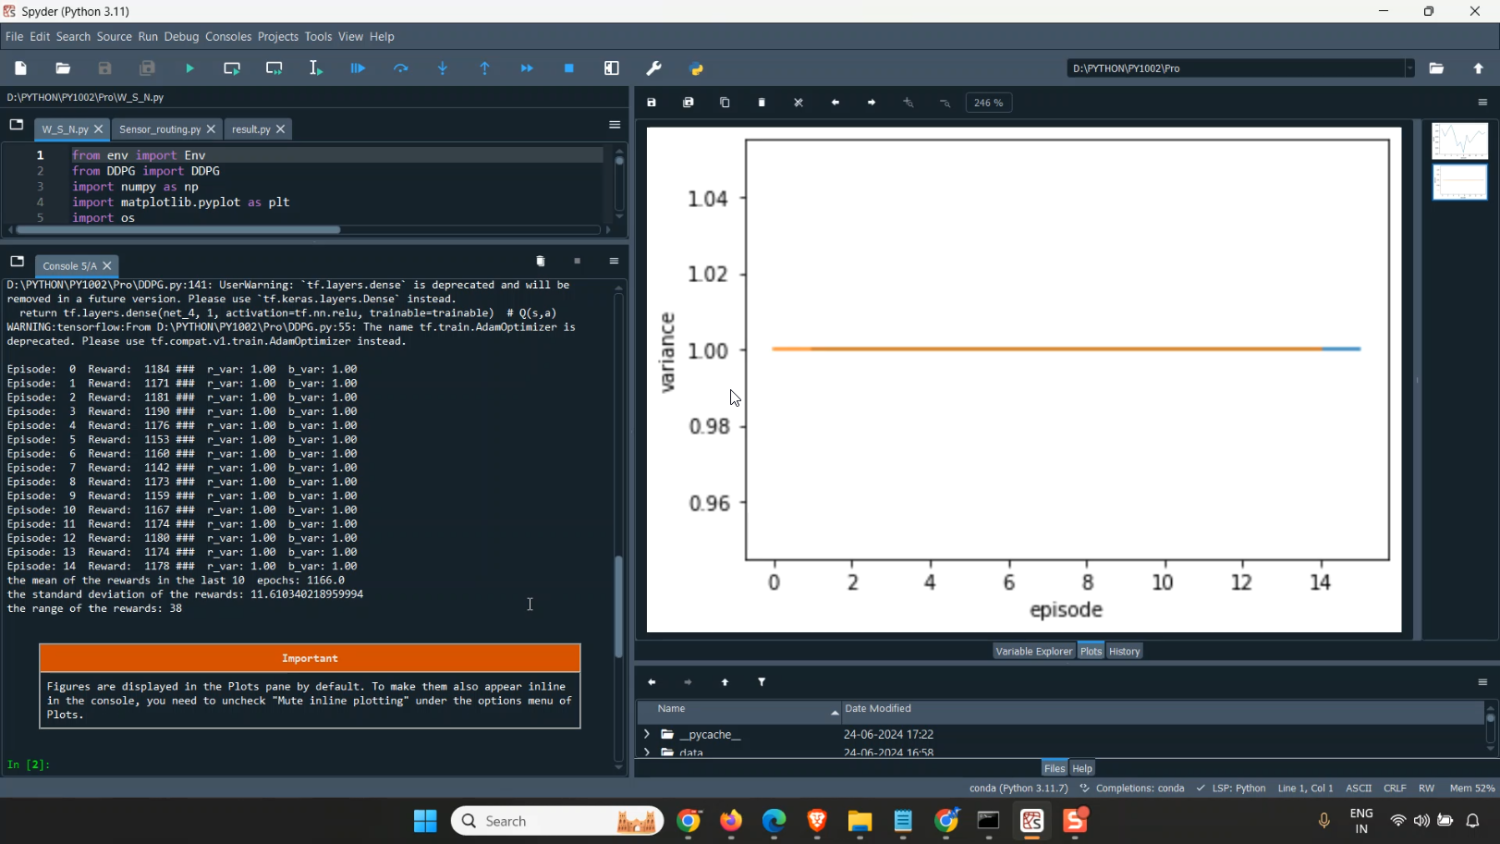Expand the working directory path dropdown

point(1410,69)
